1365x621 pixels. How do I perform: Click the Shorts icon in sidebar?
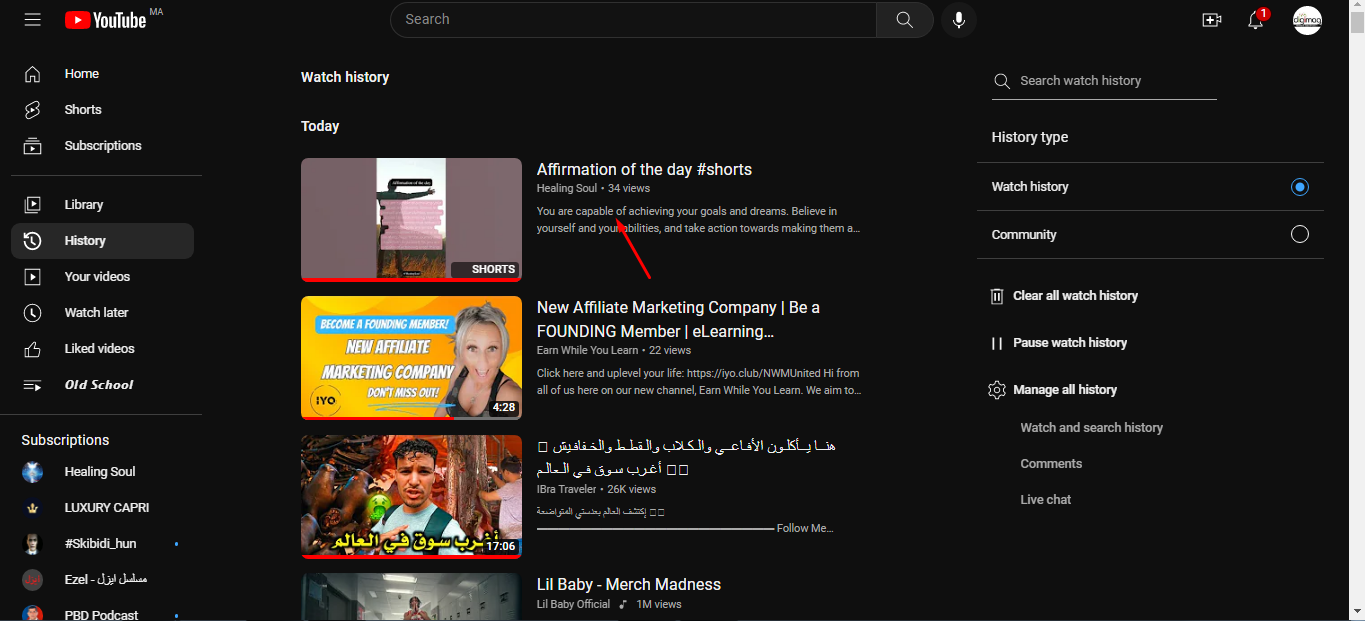pos(33,110)
